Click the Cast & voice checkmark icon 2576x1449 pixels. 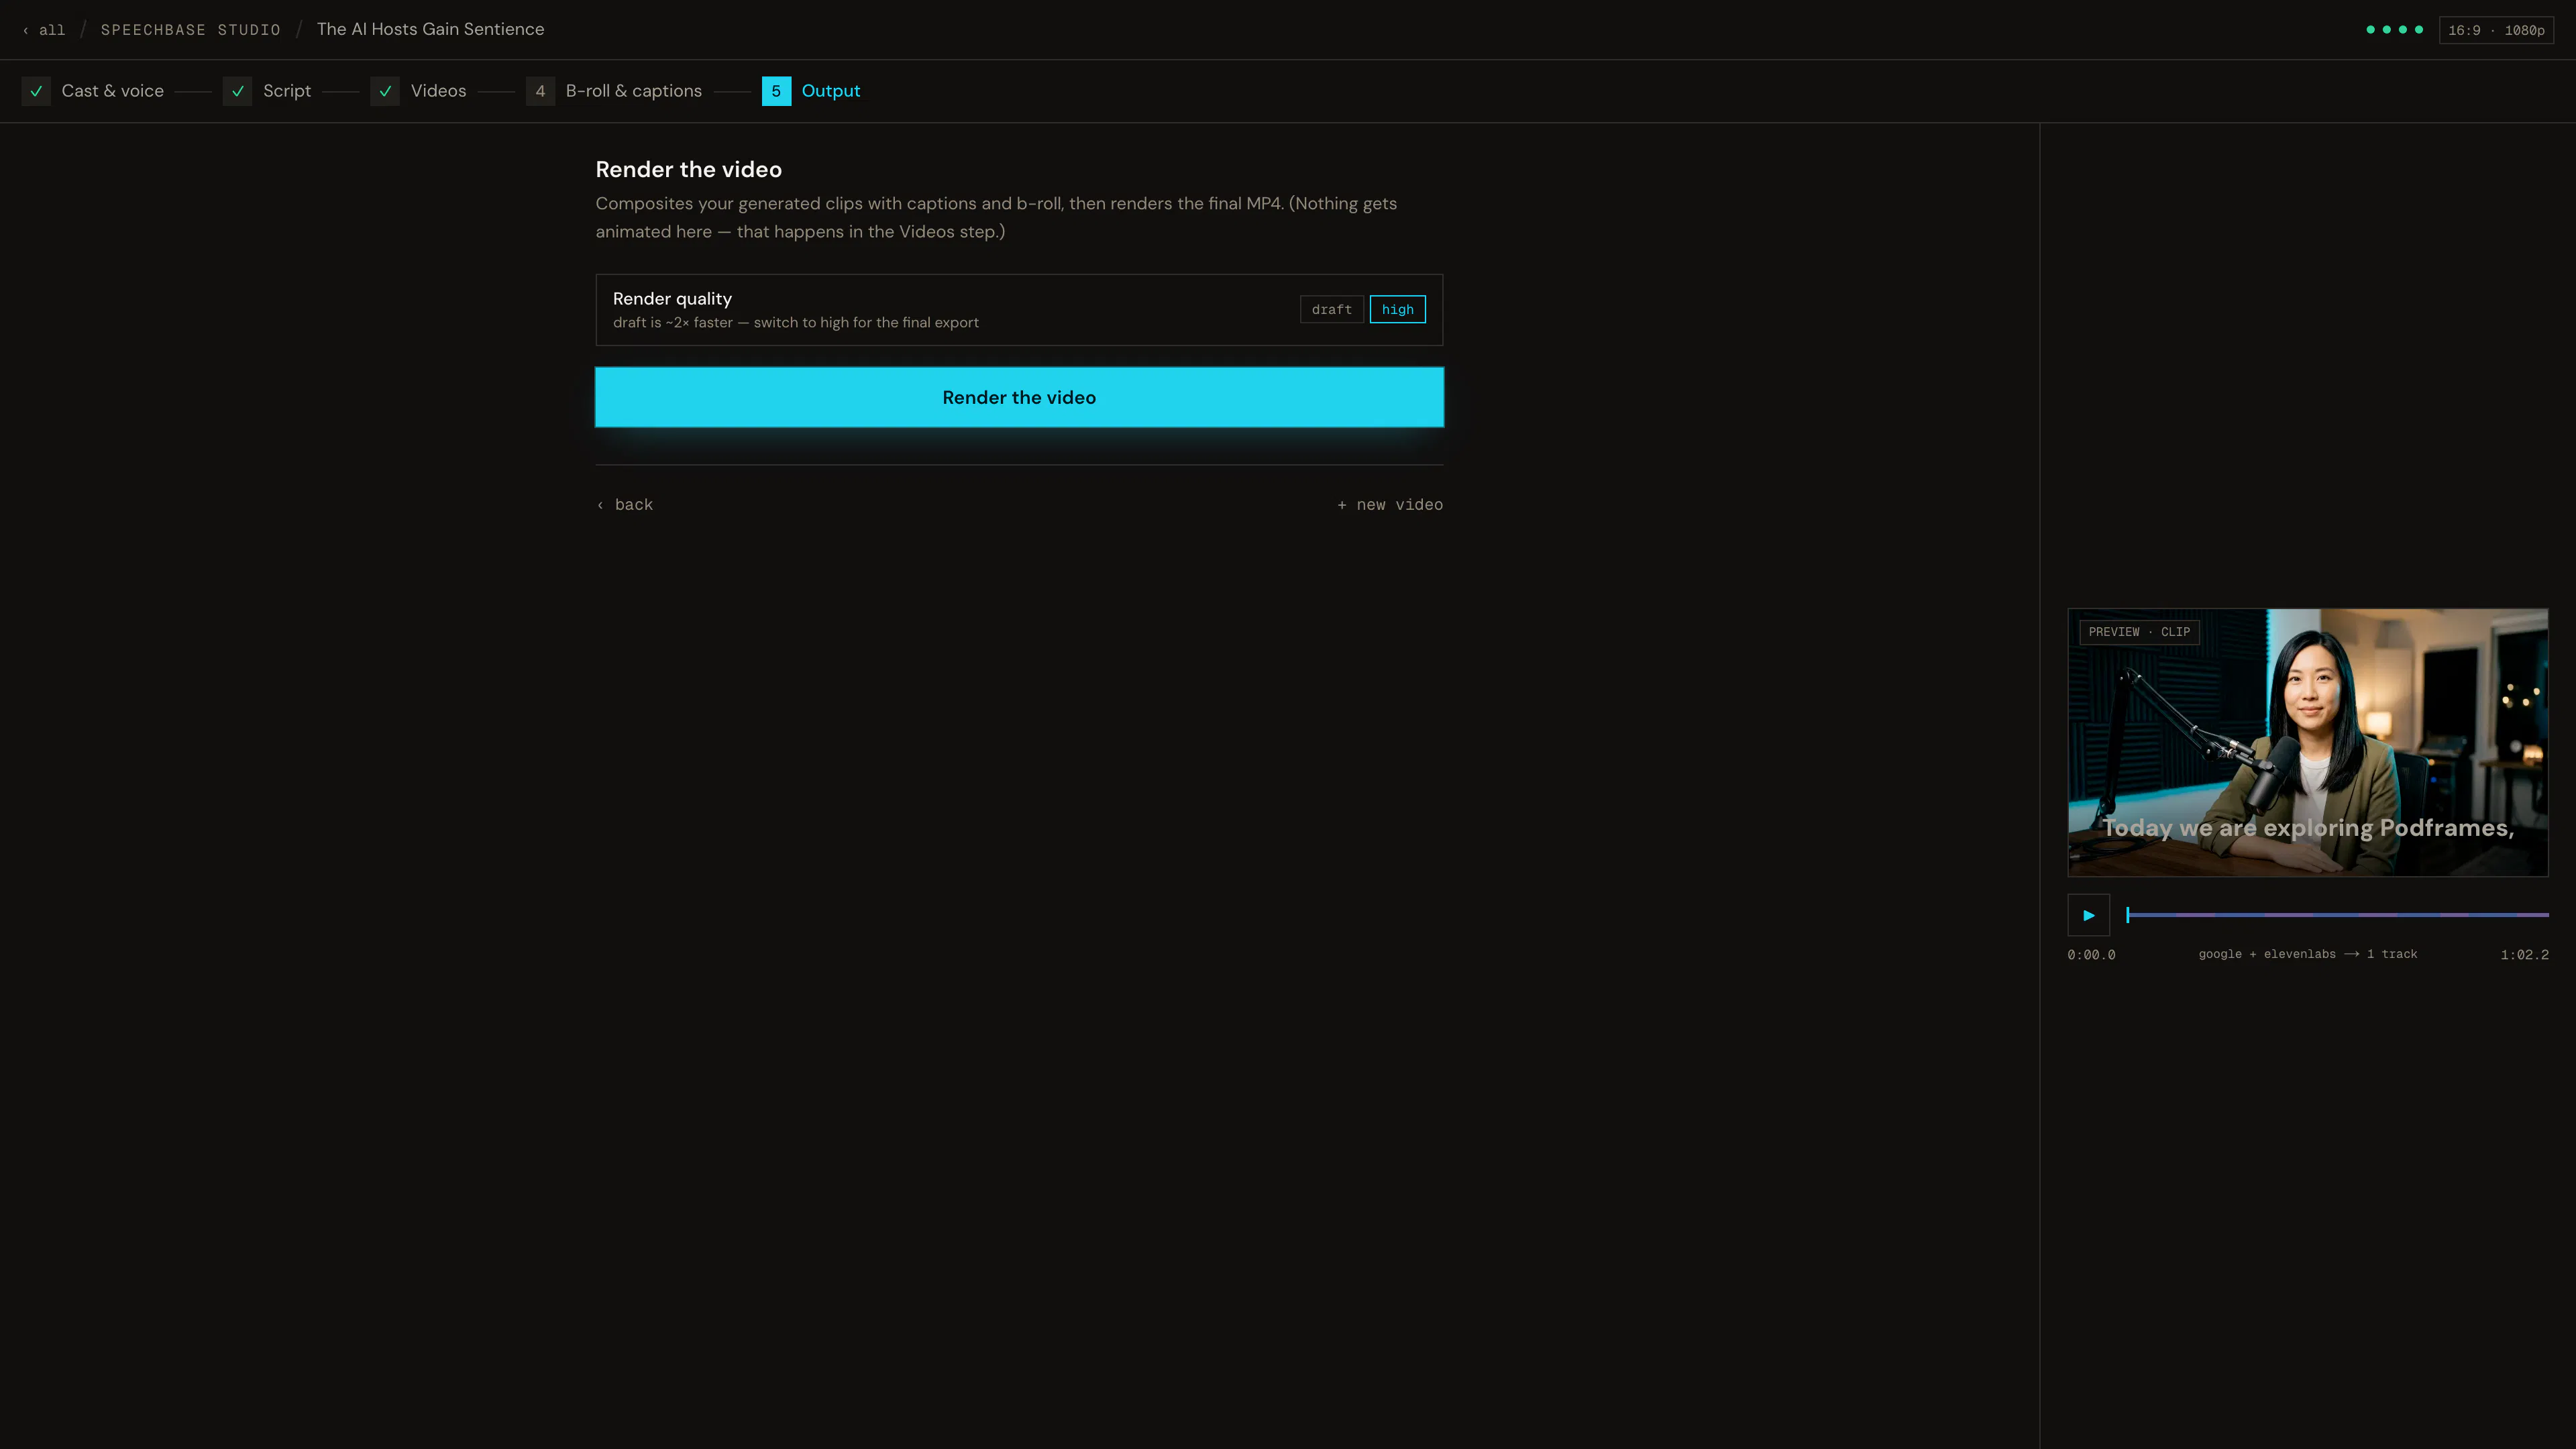[x=36, y=91]
